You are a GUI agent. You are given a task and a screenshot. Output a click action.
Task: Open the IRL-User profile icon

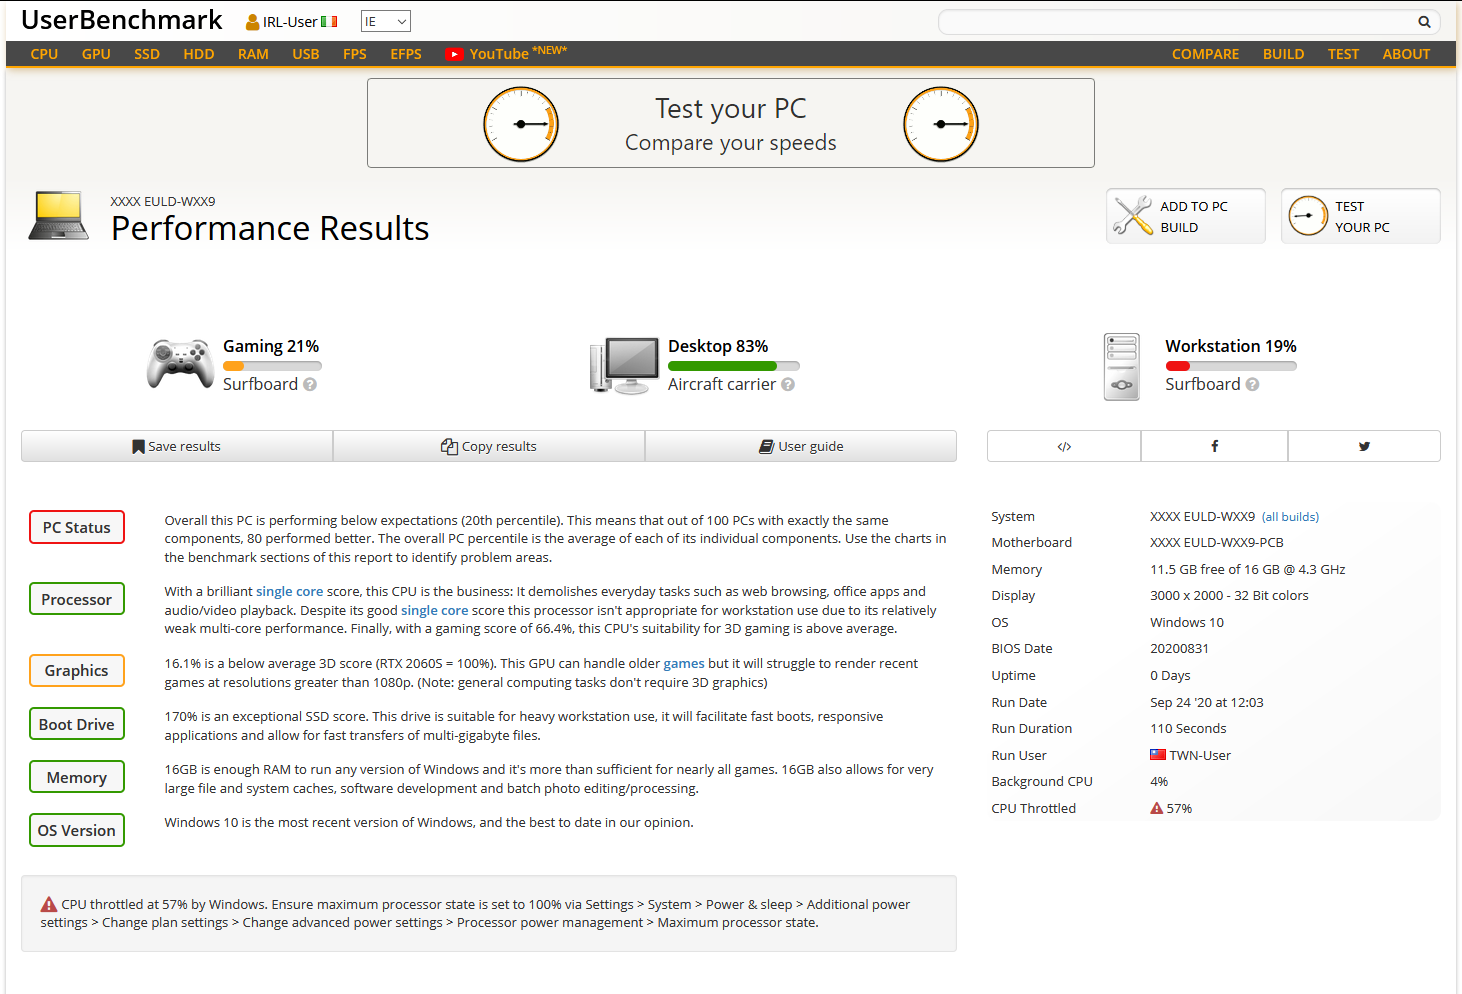[x=253, y=22]
